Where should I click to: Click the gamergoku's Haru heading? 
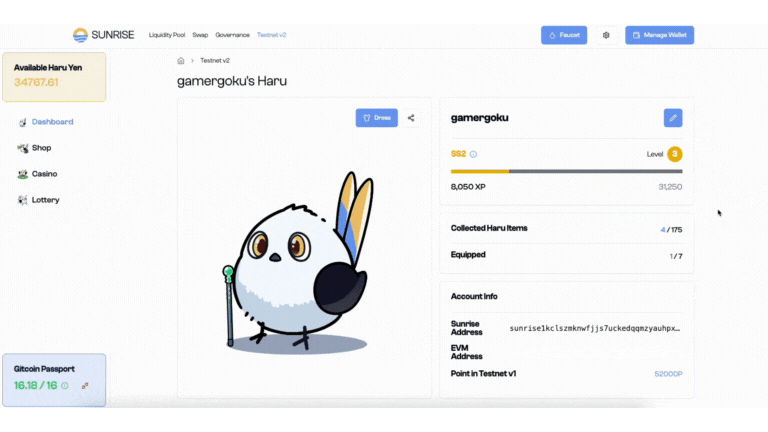point(232,81)
